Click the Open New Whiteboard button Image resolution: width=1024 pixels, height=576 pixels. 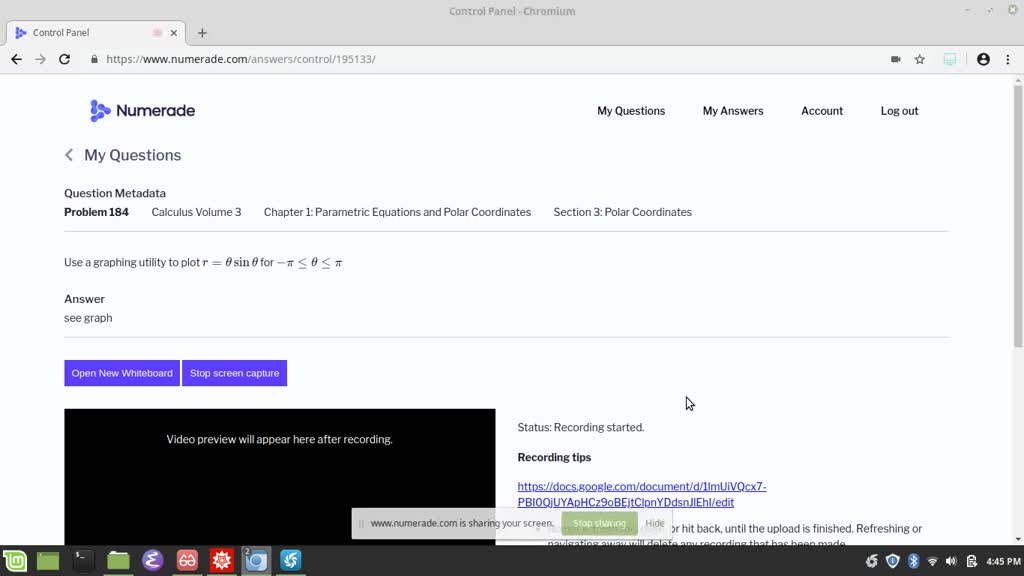(x=121, y=373)
